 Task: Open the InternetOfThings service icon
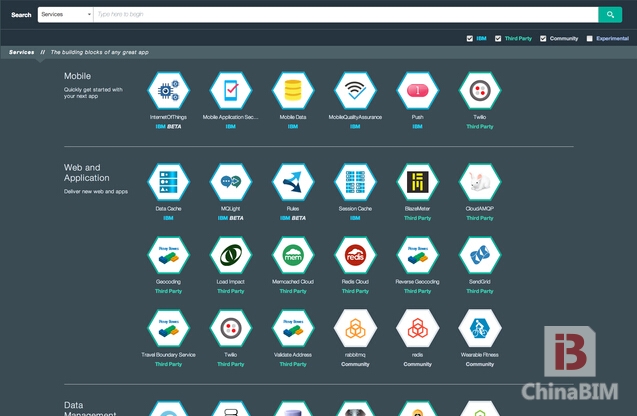click(168, 91)
